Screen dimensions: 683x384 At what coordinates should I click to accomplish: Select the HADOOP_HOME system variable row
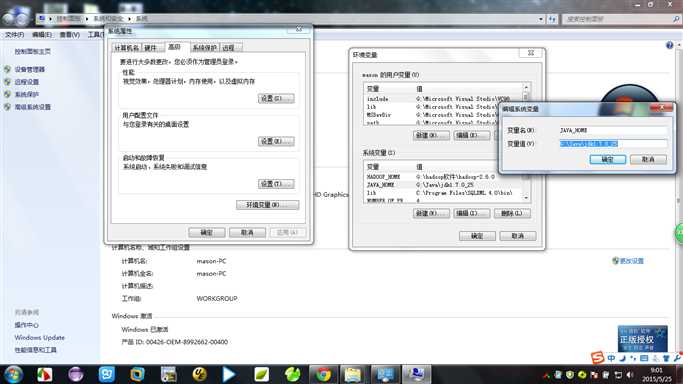point(443,177)
